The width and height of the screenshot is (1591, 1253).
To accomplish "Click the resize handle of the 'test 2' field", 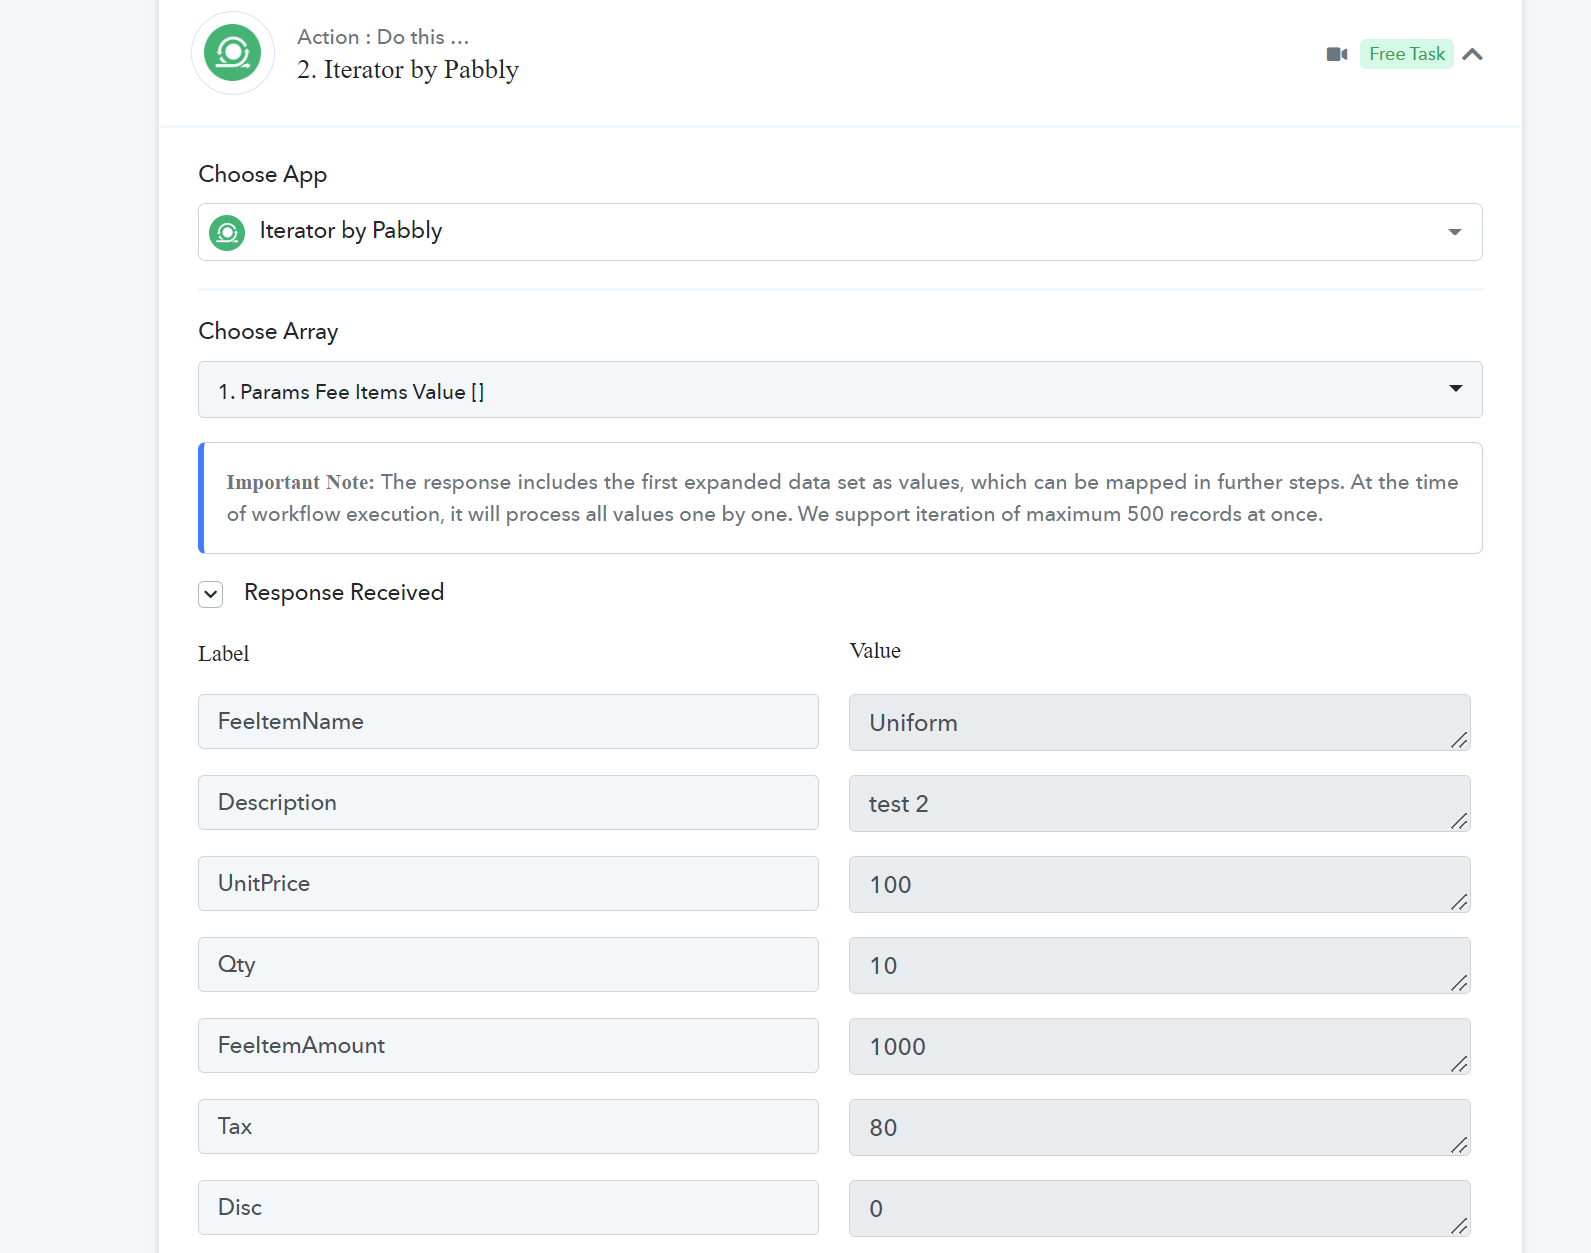I will (1460, 821).
